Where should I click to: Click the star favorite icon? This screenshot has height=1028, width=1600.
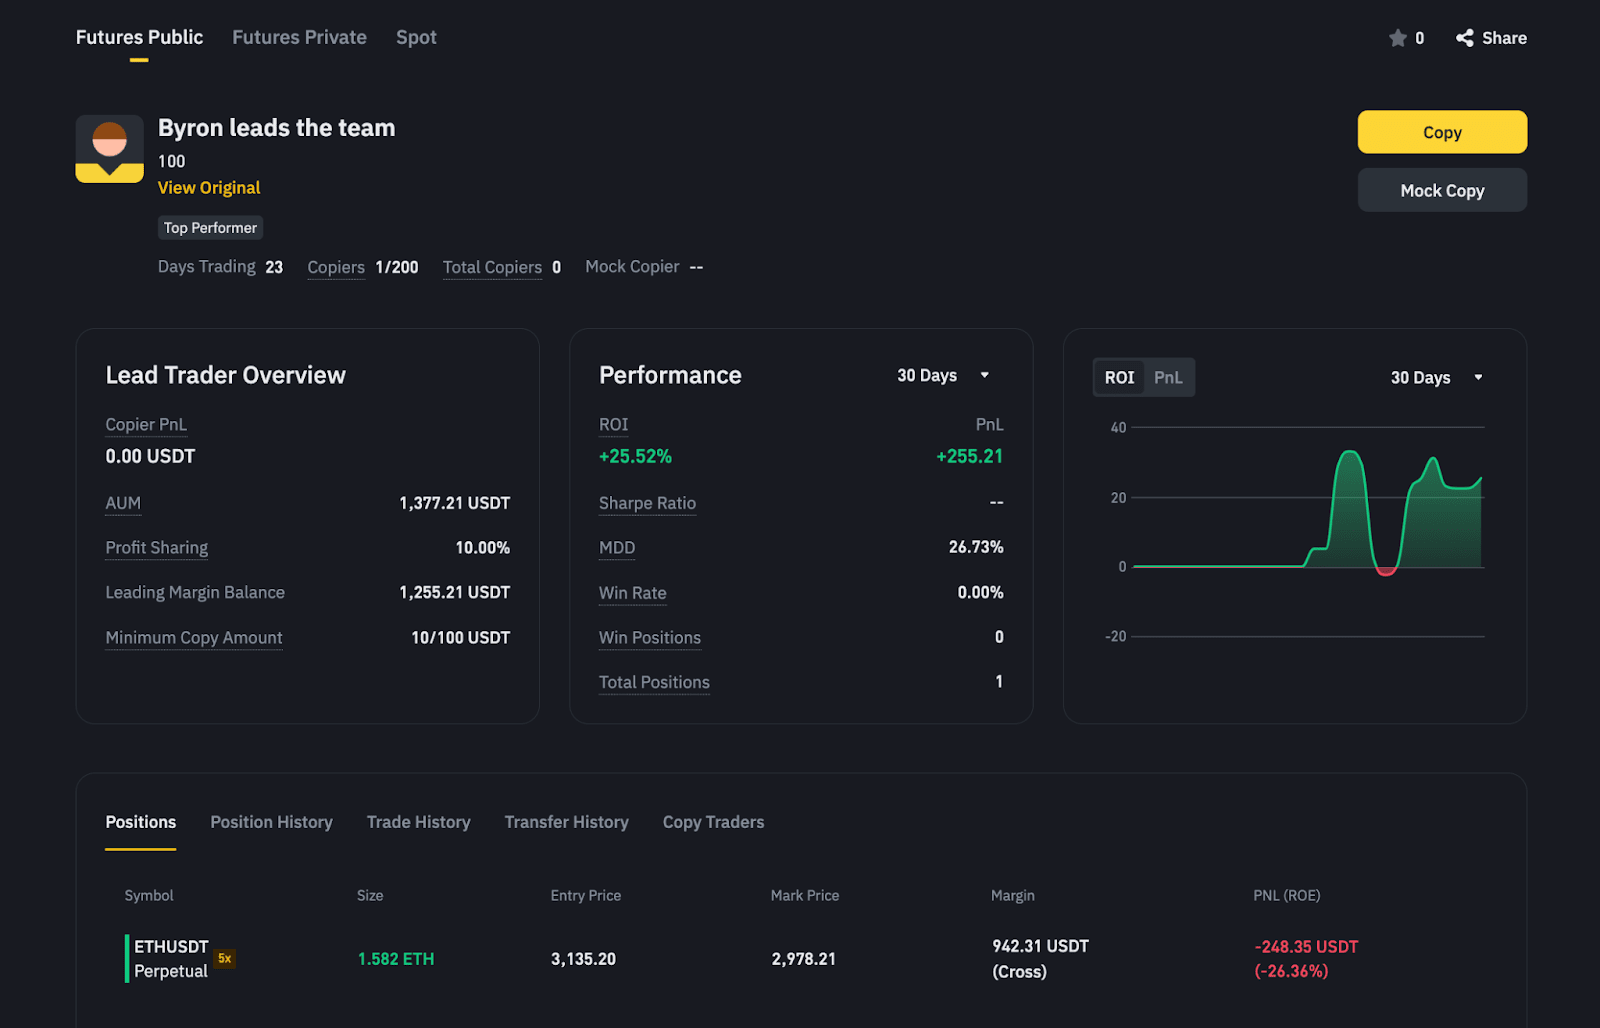[x=1397, y=38]
